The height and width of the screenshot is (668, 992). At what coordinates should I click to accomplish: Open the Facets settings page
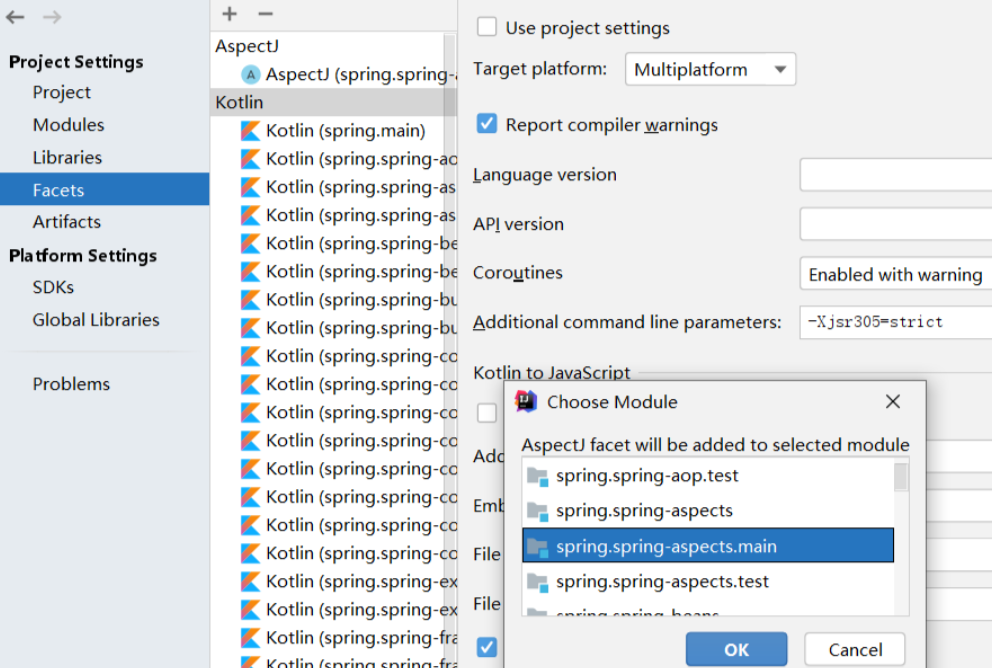pyautogui.click(x=61, y=188)
